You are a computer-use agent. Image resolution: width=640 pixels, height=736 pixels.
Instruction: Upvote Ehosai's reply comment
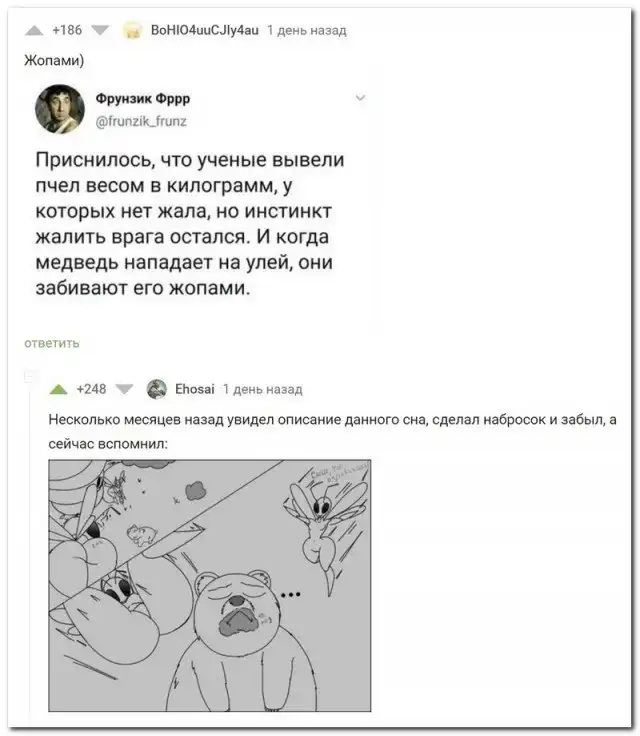pos(58,389)
